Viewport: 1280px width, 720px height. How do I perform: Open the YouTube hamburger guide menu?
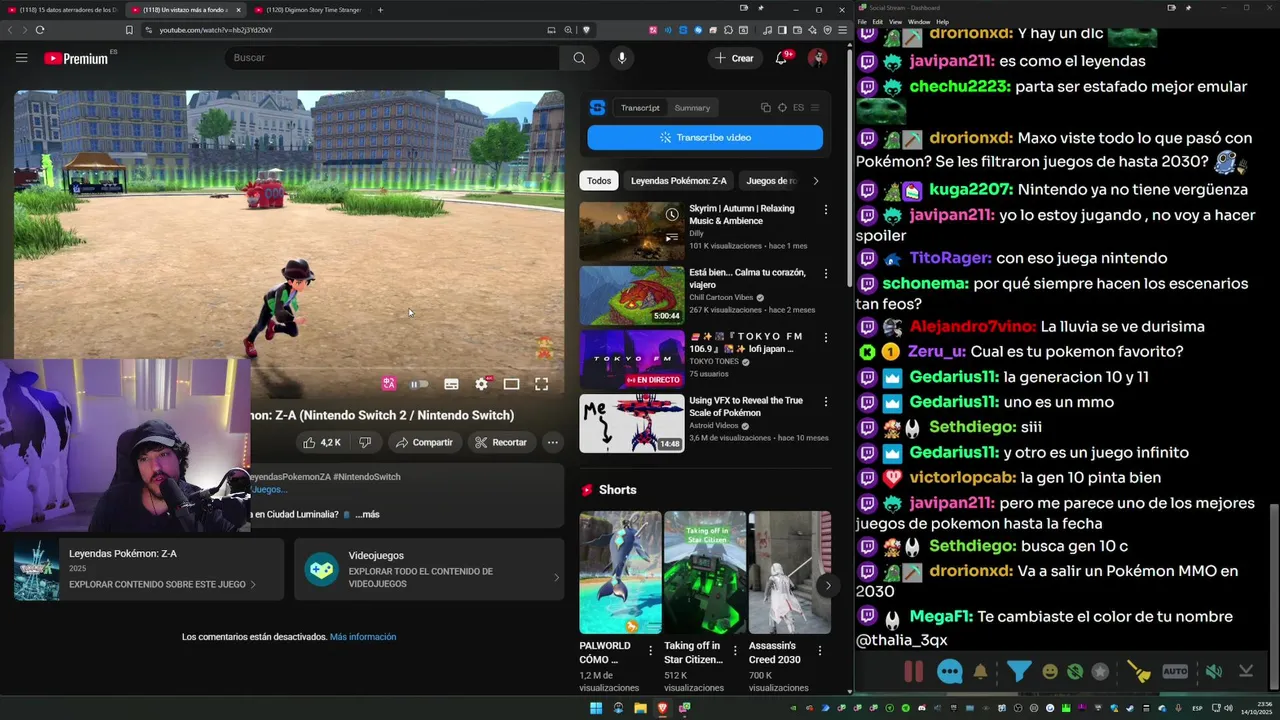tap(21, 58)
